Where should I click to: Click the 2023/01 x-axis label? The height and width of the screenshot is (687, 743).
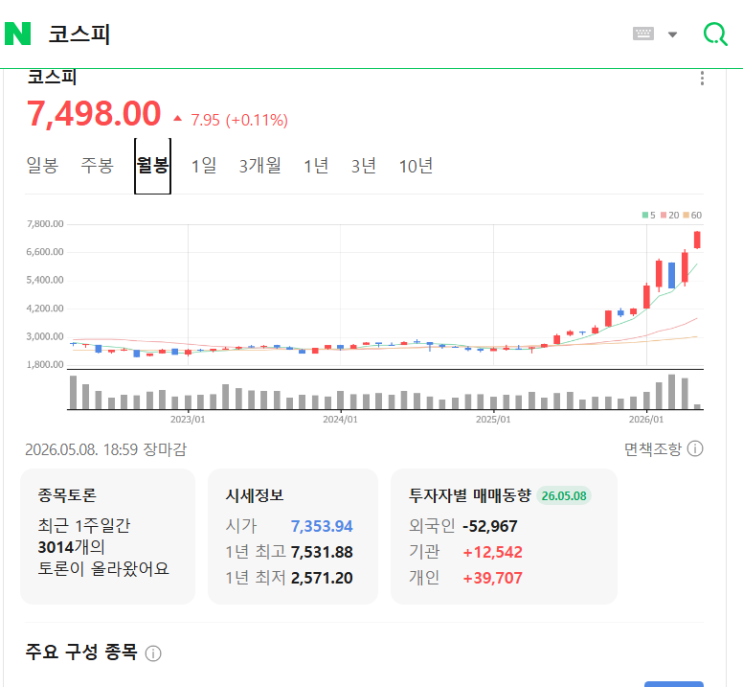pyautogui.click(x=188, y=419)
